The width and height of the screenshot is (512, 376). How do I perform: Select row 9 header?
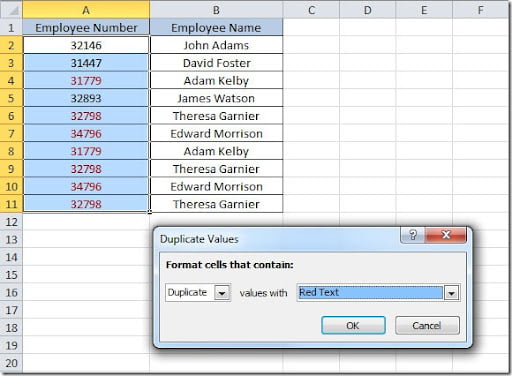[x=11, y=169]
